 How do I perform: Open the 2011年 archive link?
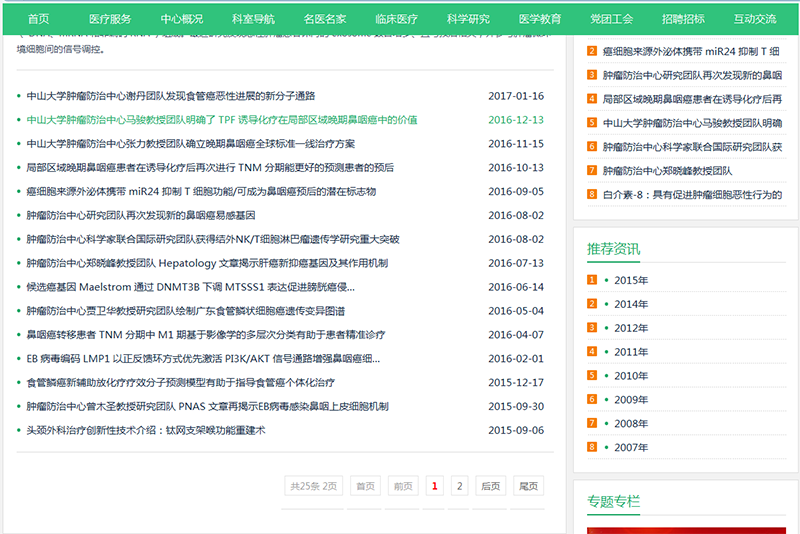pyautogui.click(x=631, y=352)
